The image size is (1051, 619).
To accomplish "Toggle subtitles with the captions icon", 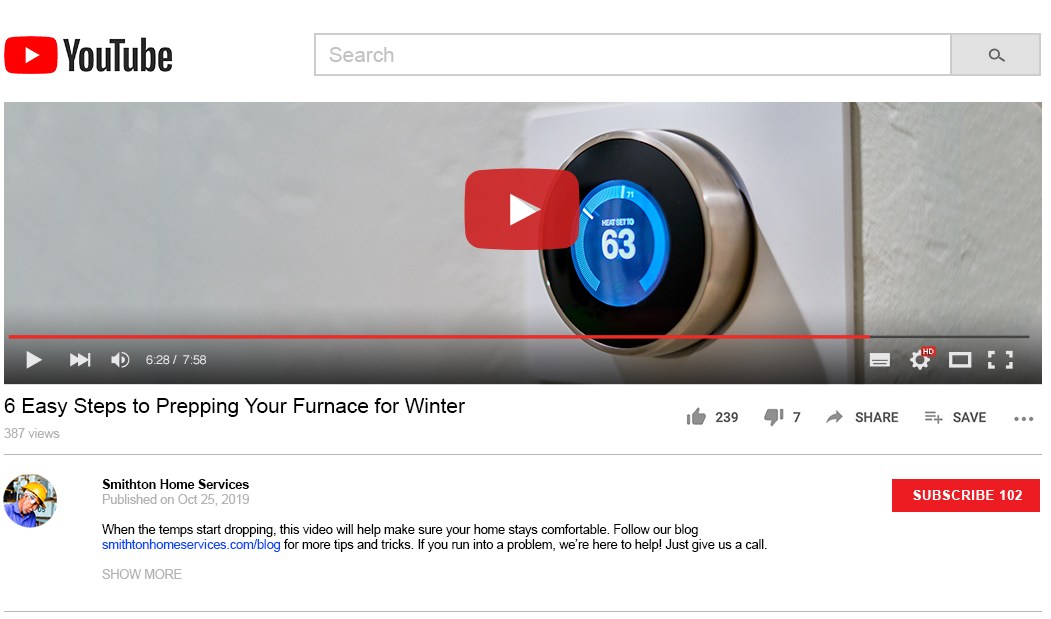I will coord(879,360).
